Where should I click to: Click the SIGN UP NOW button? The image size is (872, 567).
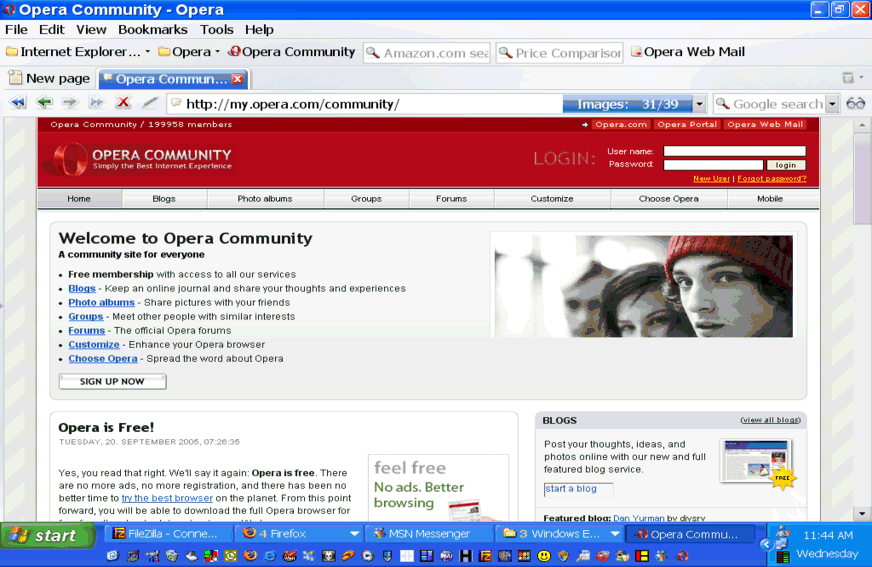[x=112, y=381]
